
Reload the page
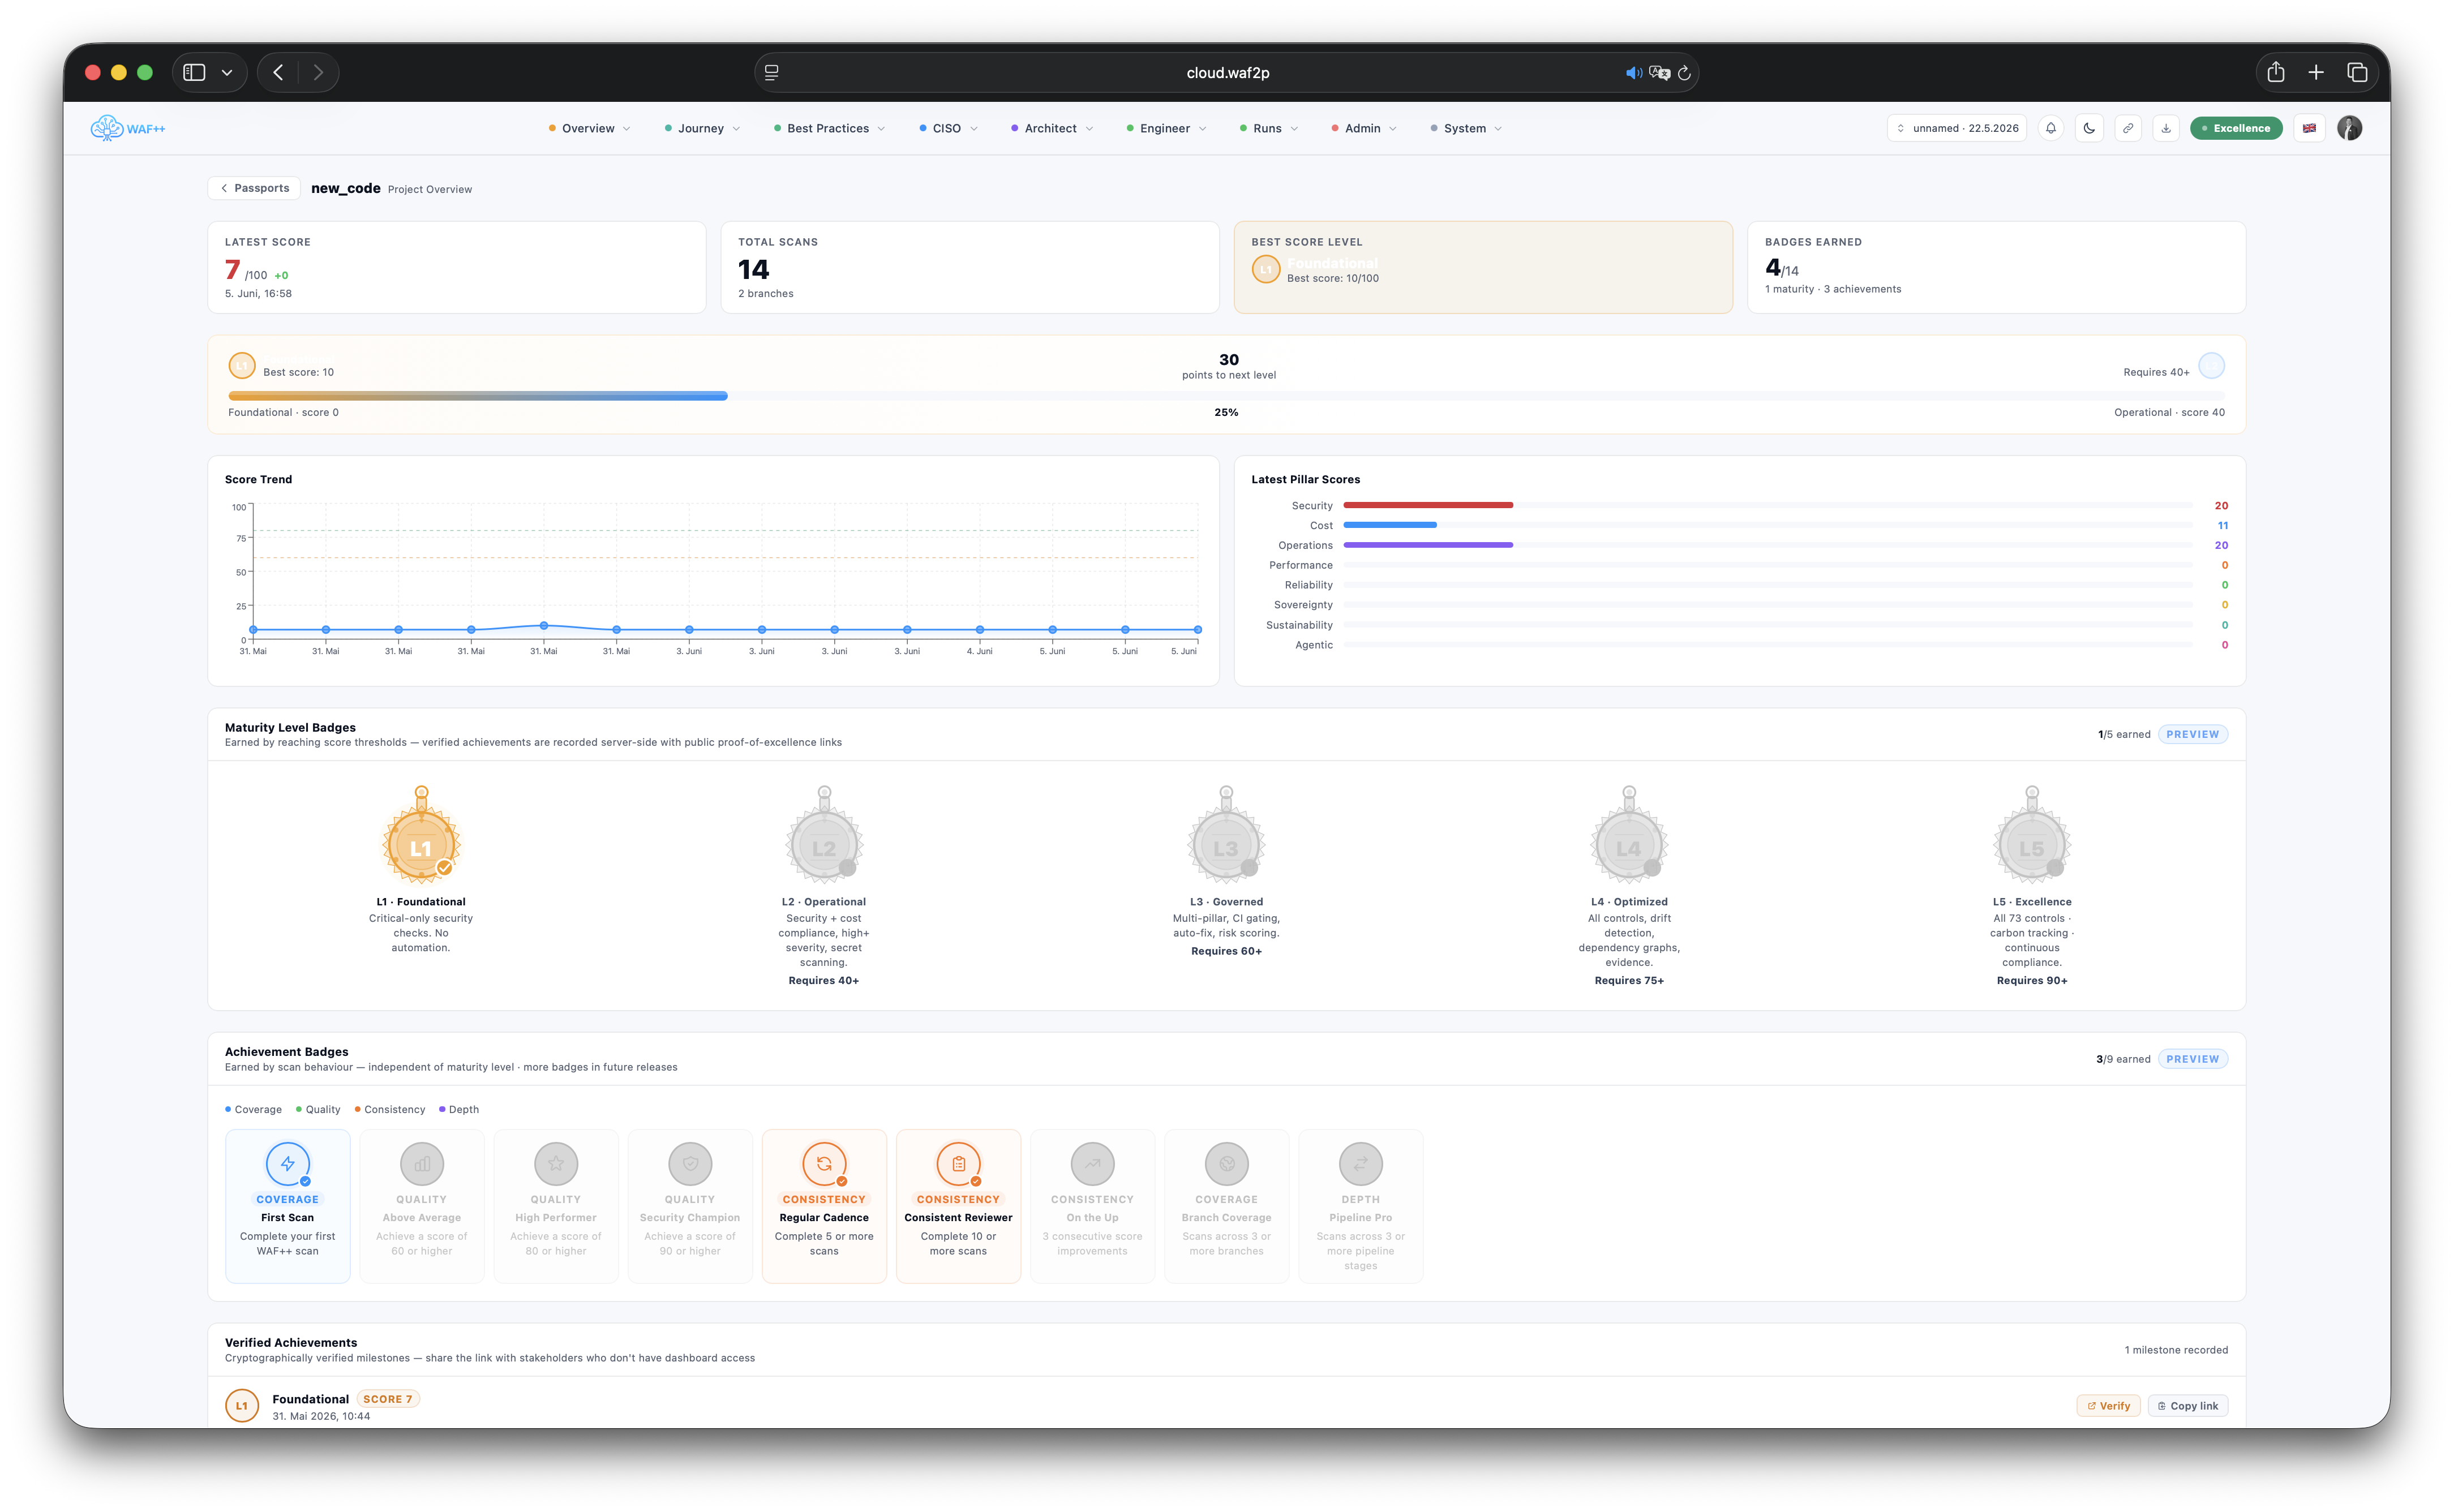point(1685,73)
